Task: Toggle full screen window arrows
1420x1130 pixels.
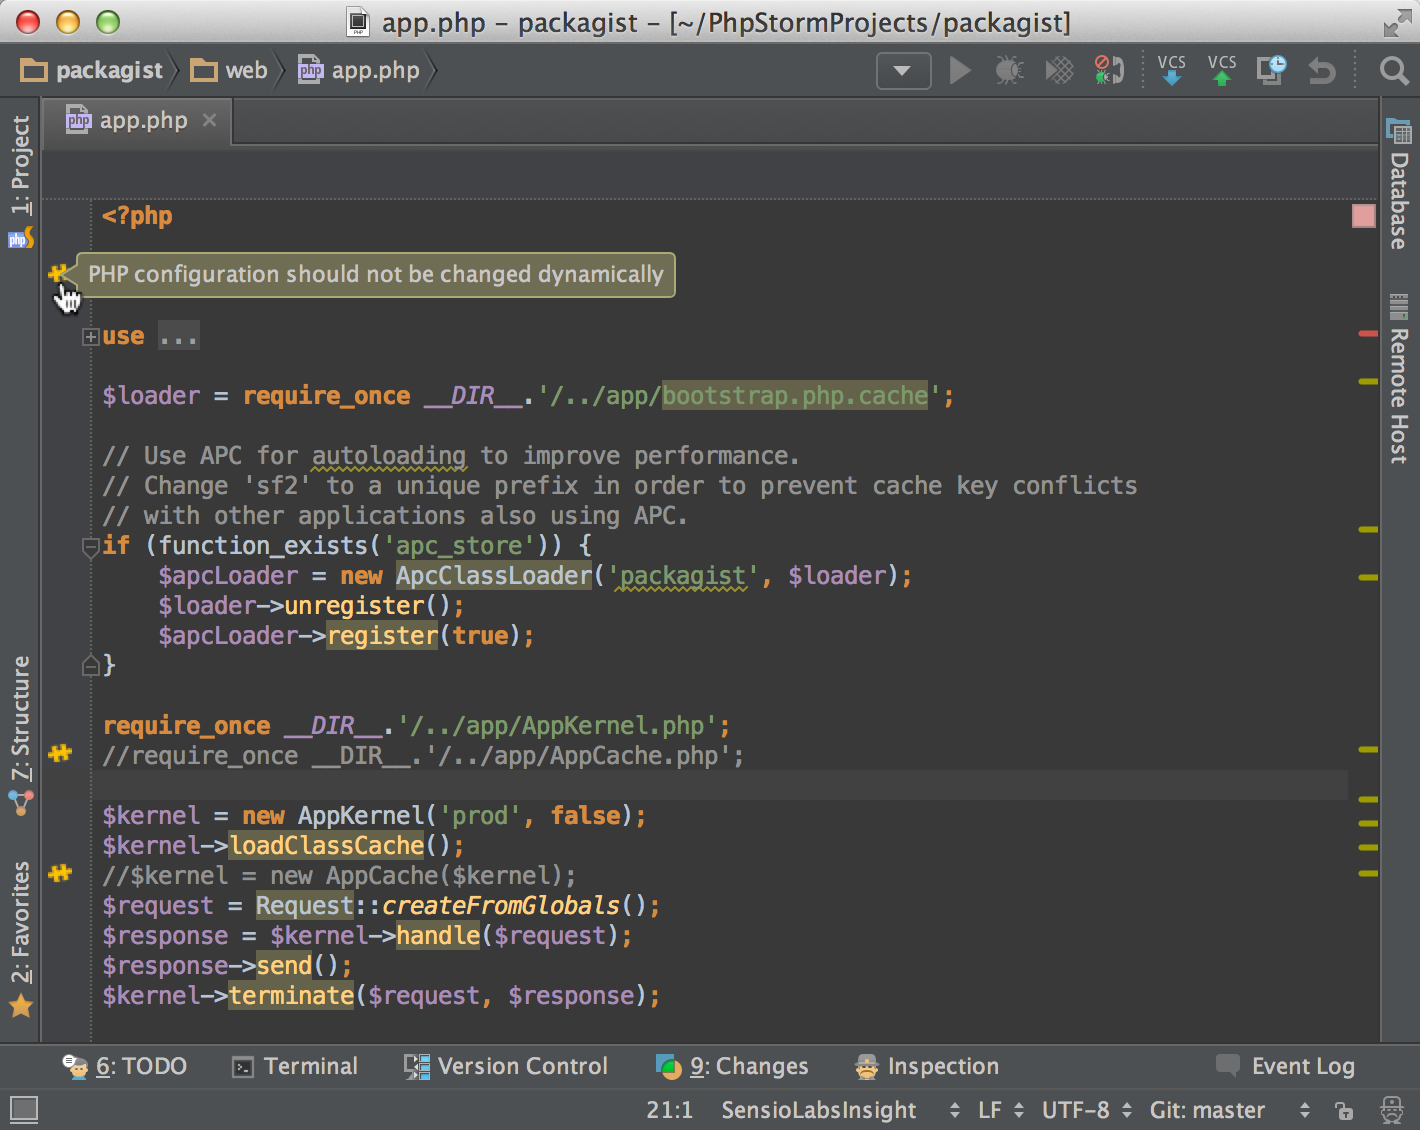Action: pyautogui.click(x=1396, y=23)
